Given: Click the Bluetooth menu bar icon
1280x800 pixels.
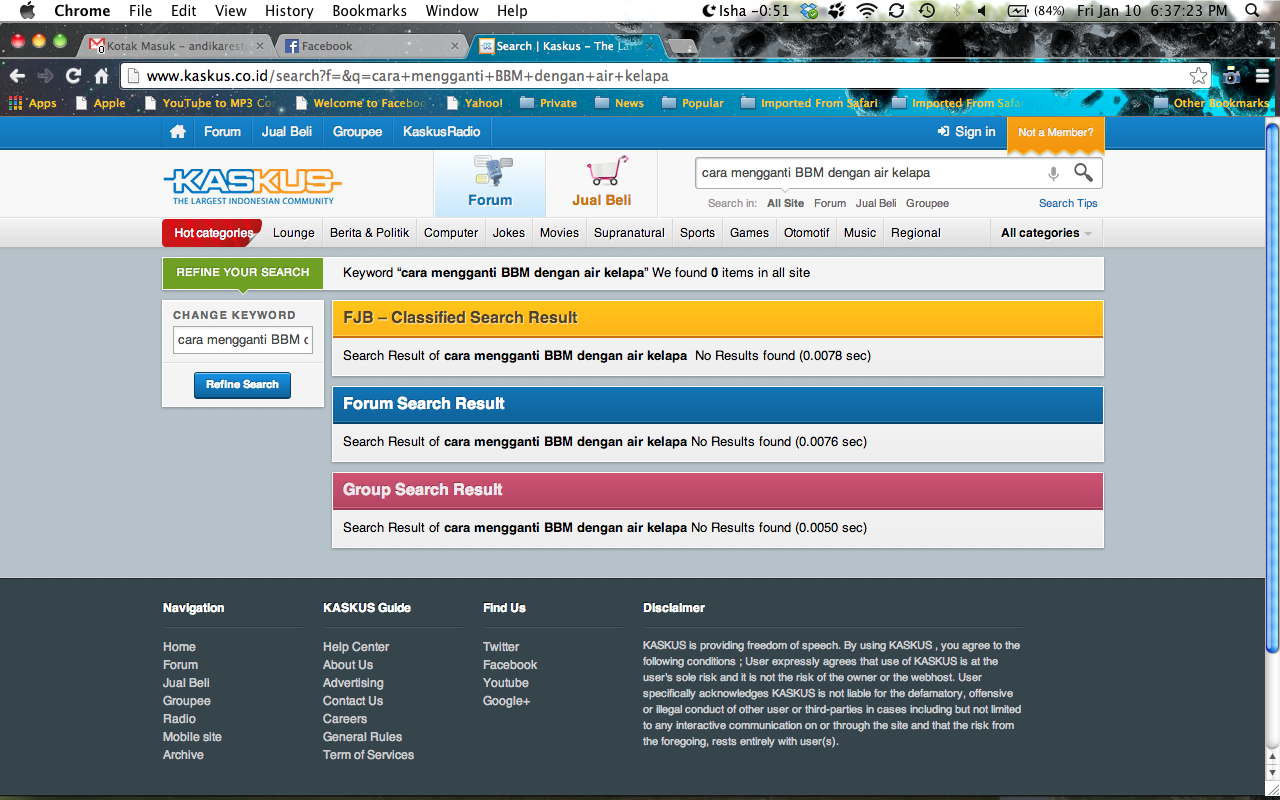Looking at the screenshot, I should pos(956,11).
